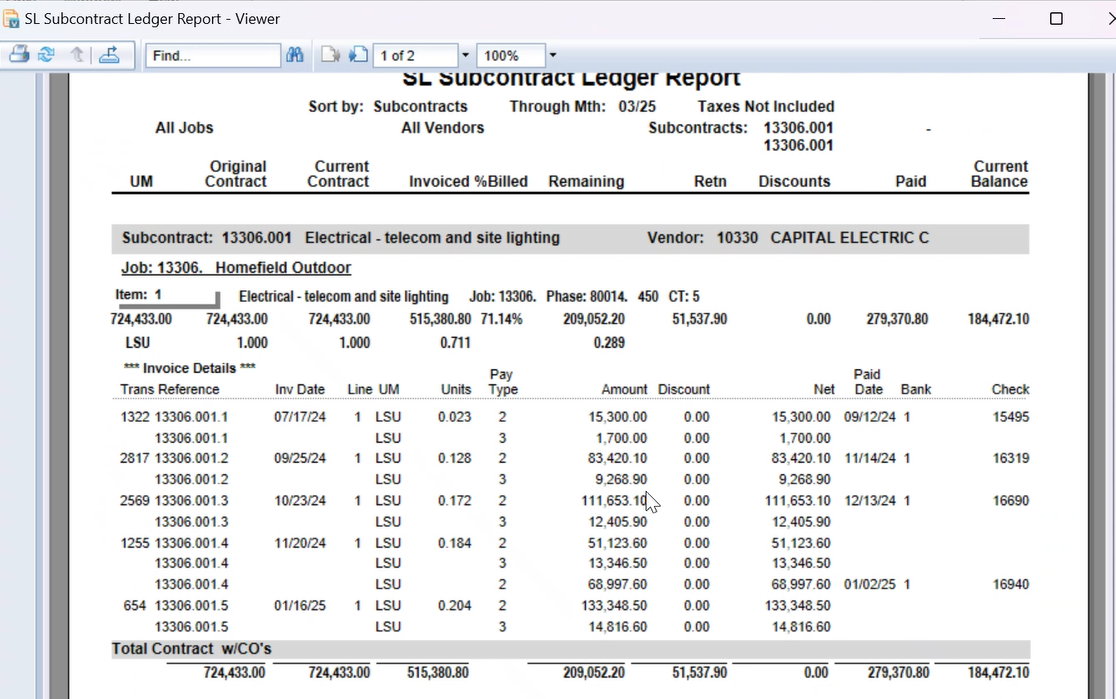The image size is (1116, 699).
Task: Start the search with the binoculars icon
Action: click(x=295, y=55)
